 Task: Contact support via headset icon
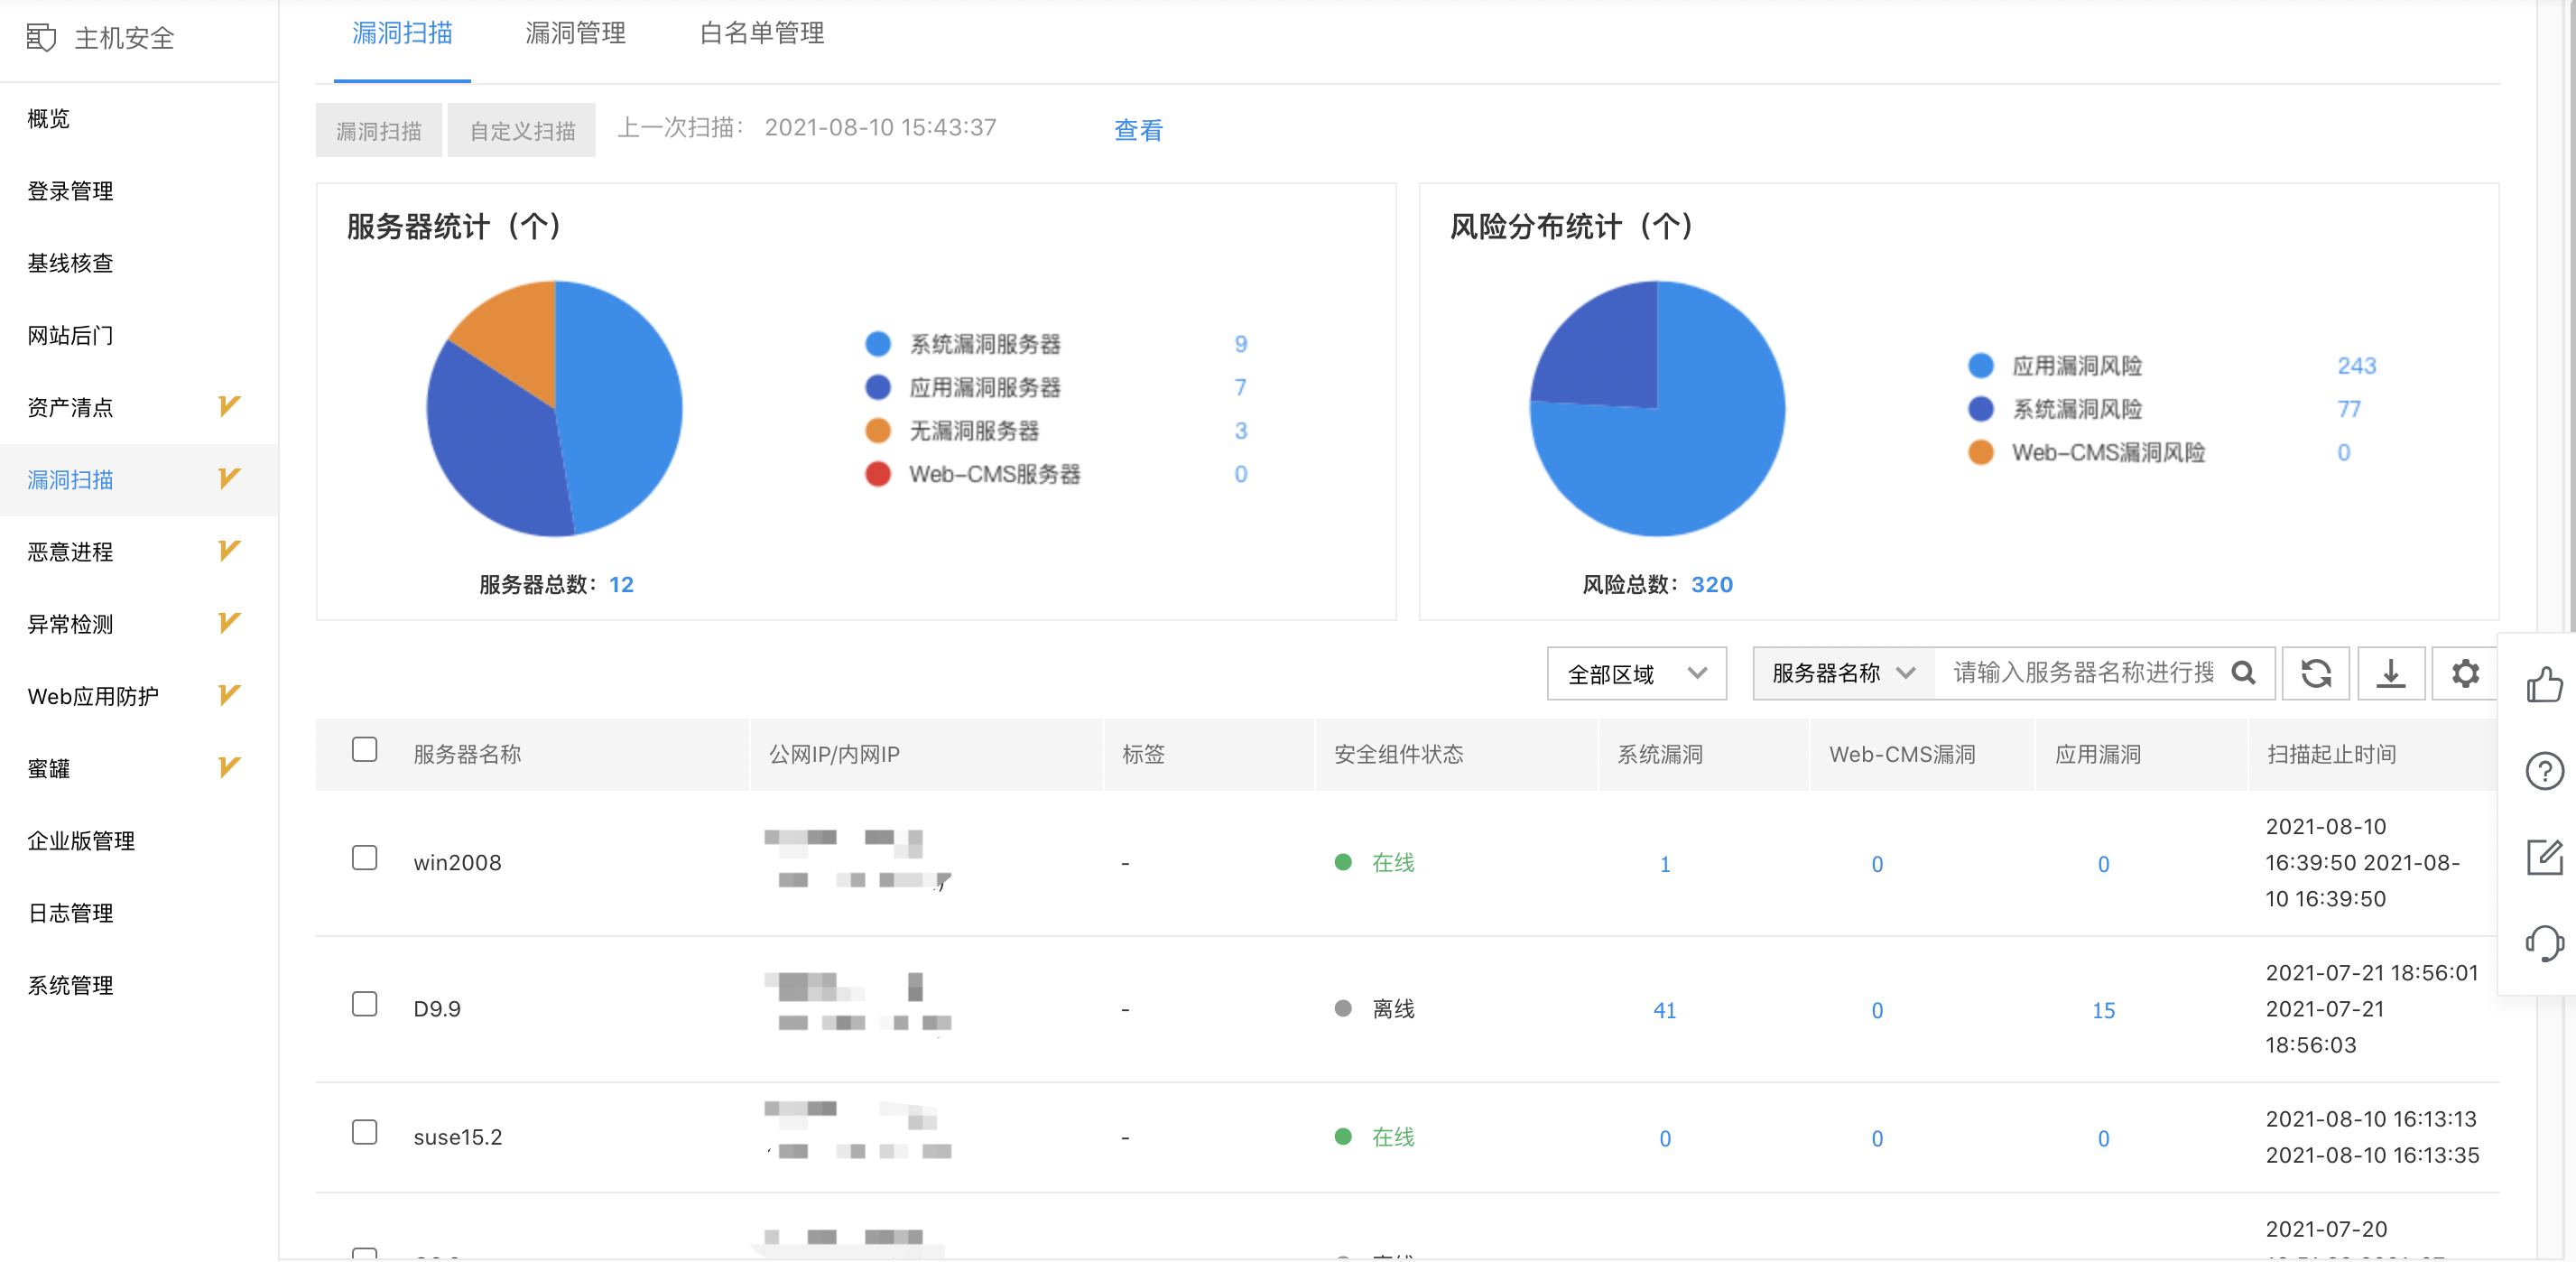2544,943
